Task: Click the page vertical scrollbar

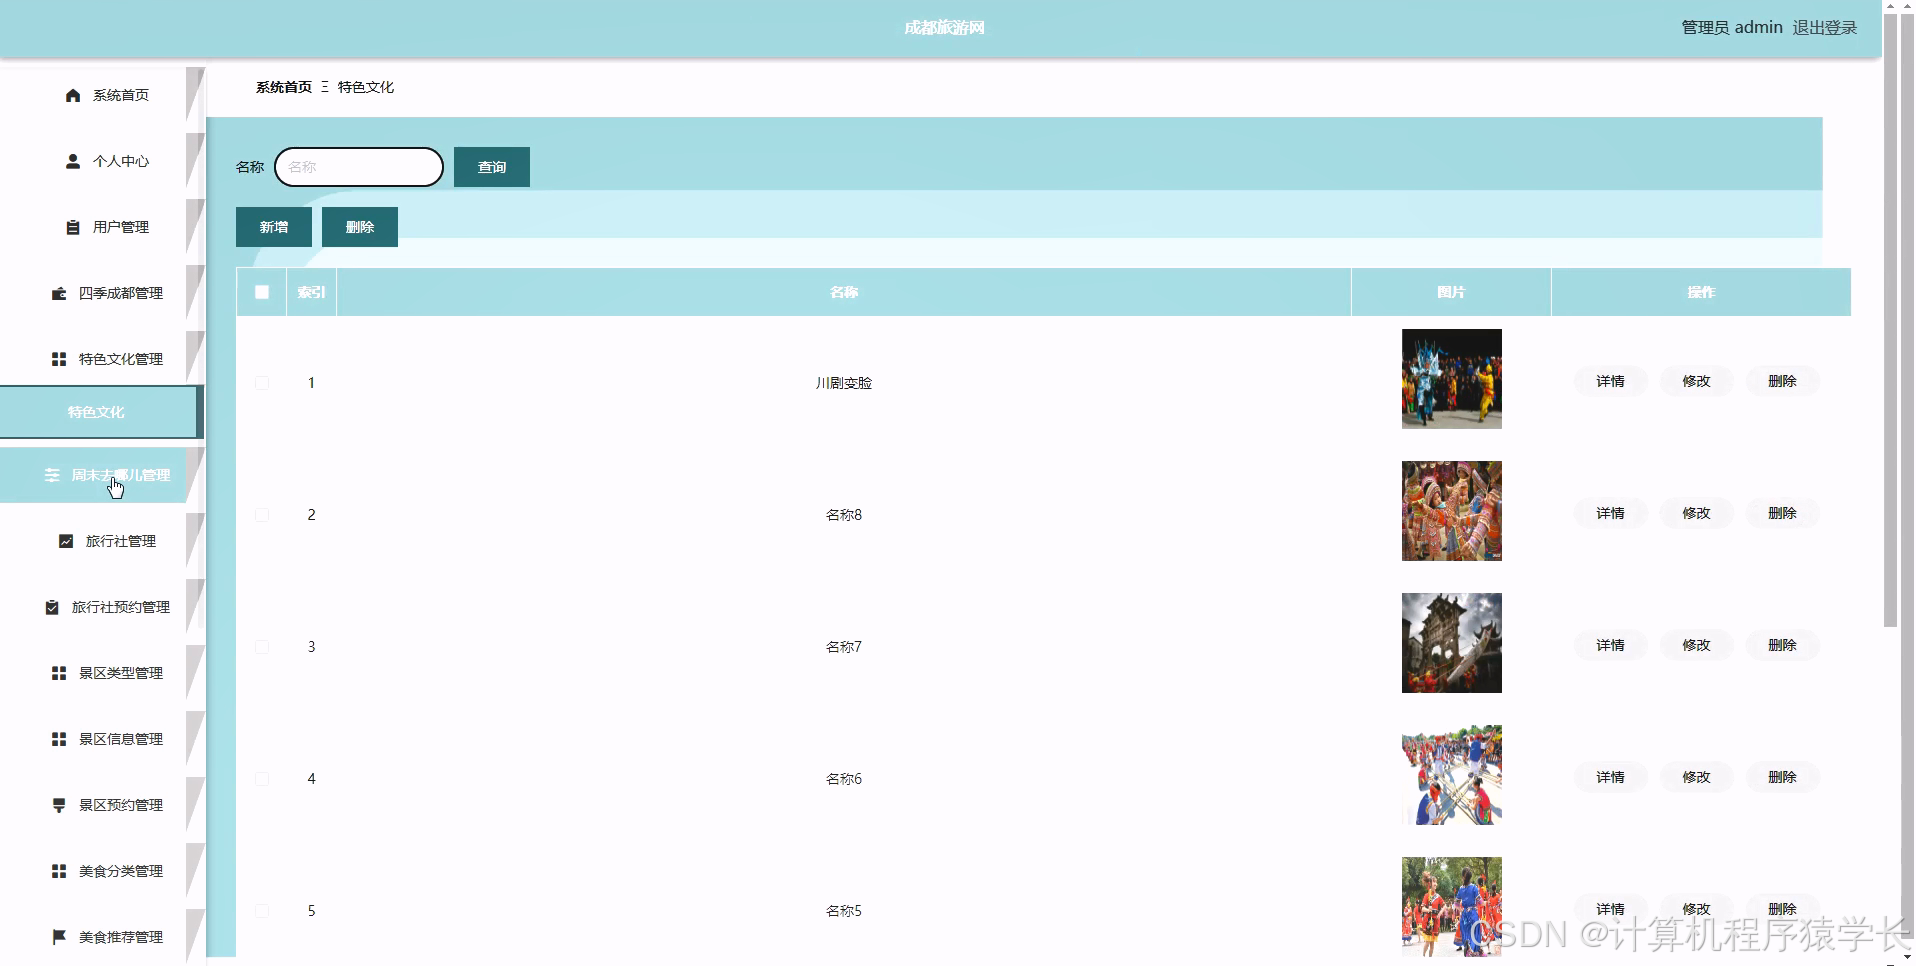Action: [x=1890, y=320]
